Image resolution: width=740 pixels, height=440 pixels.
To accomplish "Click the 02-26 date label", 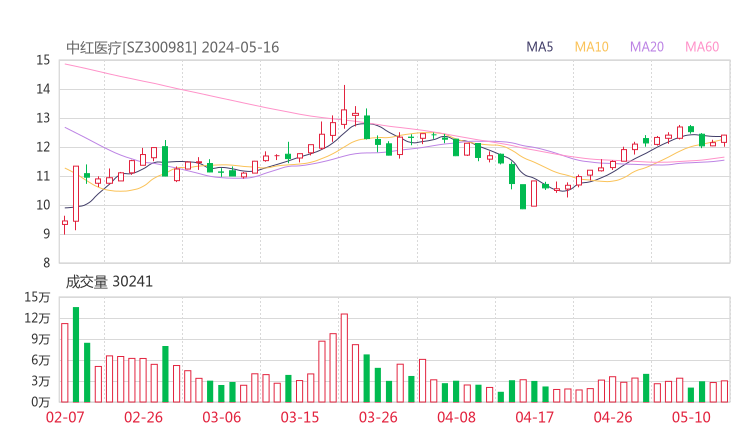I will pyautogui.click(x=143, y=417).
